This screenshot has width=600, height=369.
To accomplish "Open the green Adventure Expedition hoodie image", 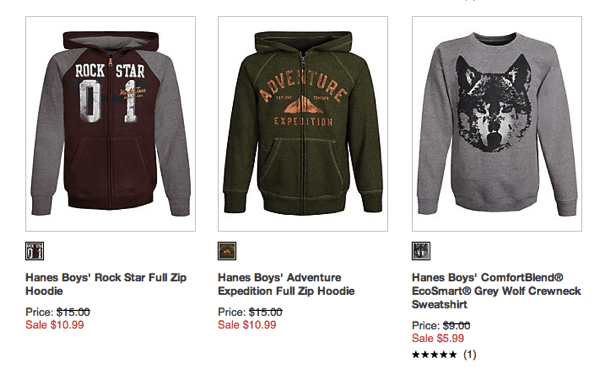I will (x=303, y=124).
